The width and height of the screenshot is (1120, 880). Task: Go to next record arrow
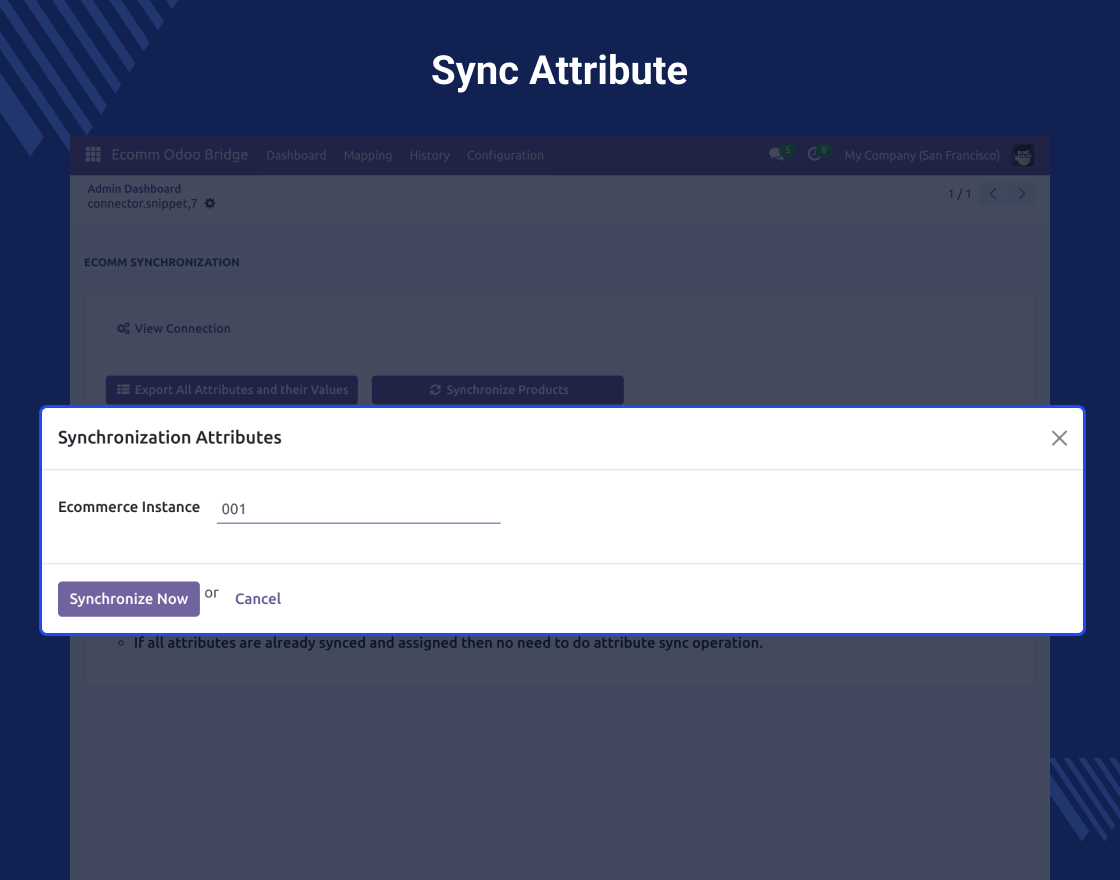pos(1021,194)
